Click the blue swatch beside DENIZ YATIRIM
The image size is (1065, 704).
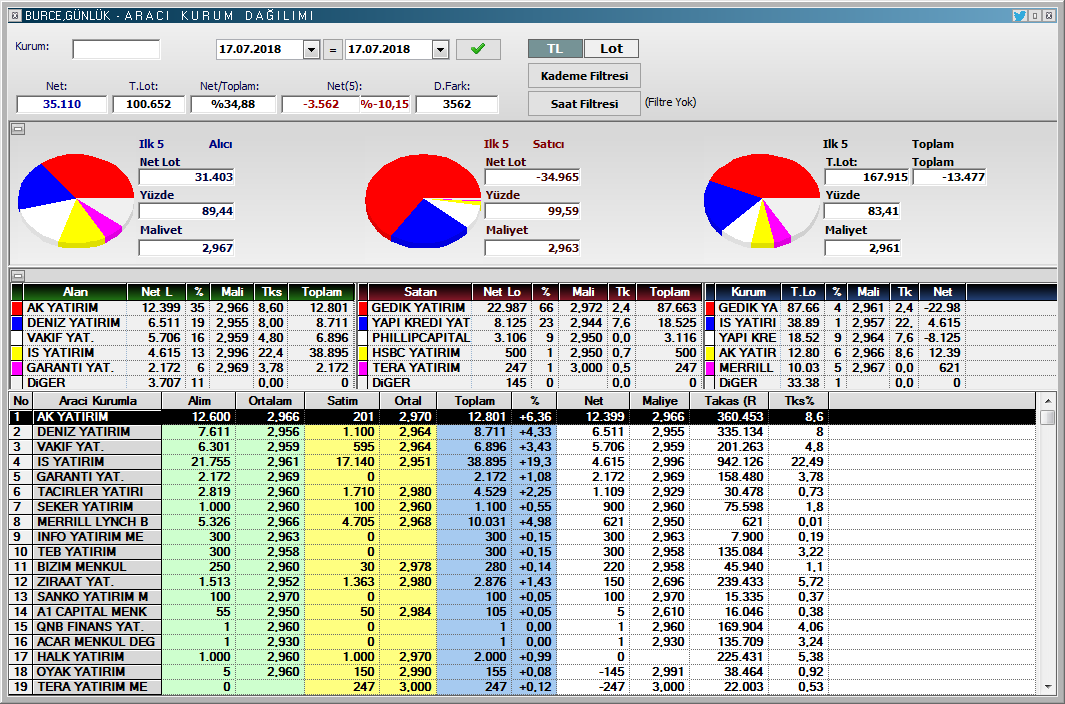click(x=18, y=323)
